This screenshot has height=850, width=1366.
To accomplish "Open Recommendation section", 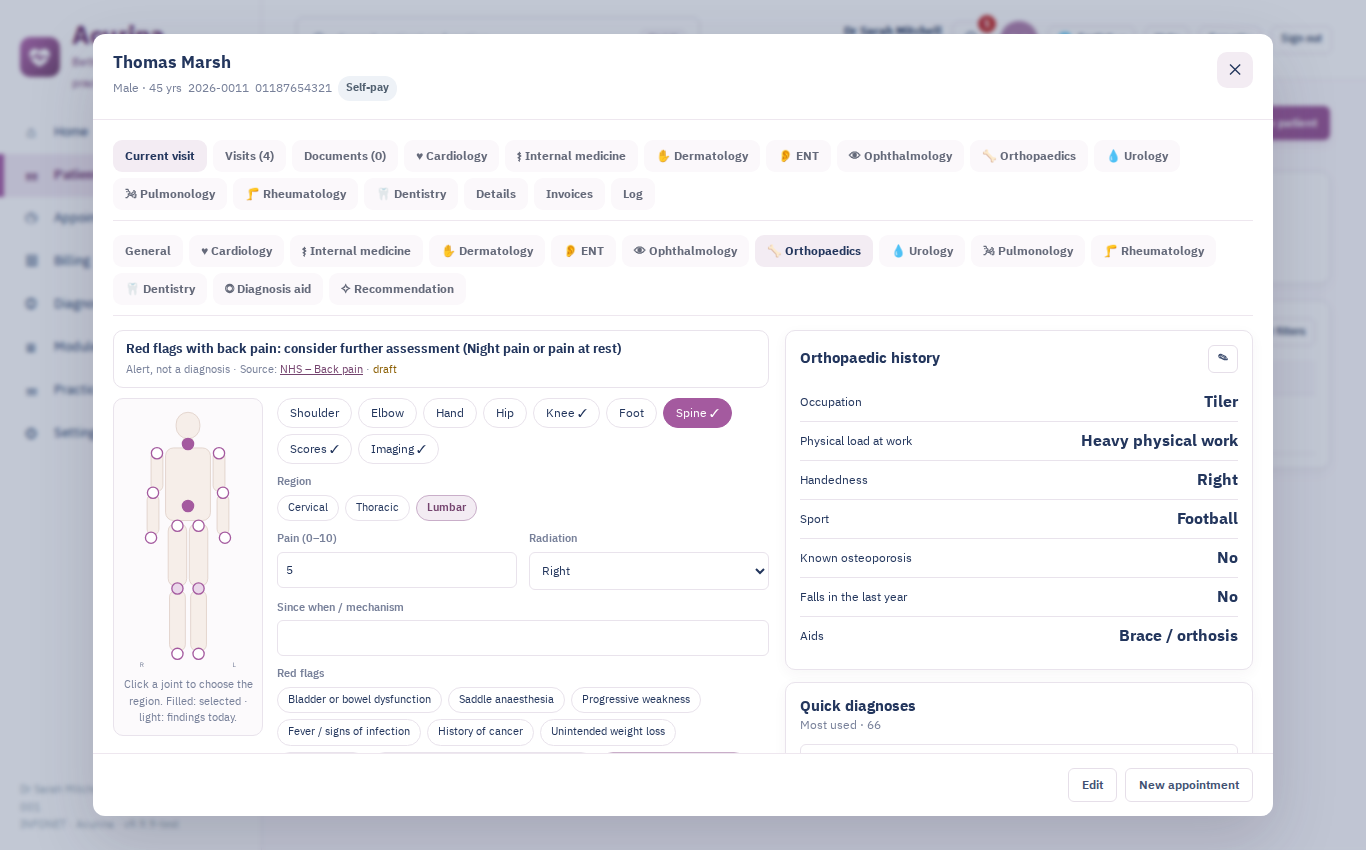I will point(397,289).
